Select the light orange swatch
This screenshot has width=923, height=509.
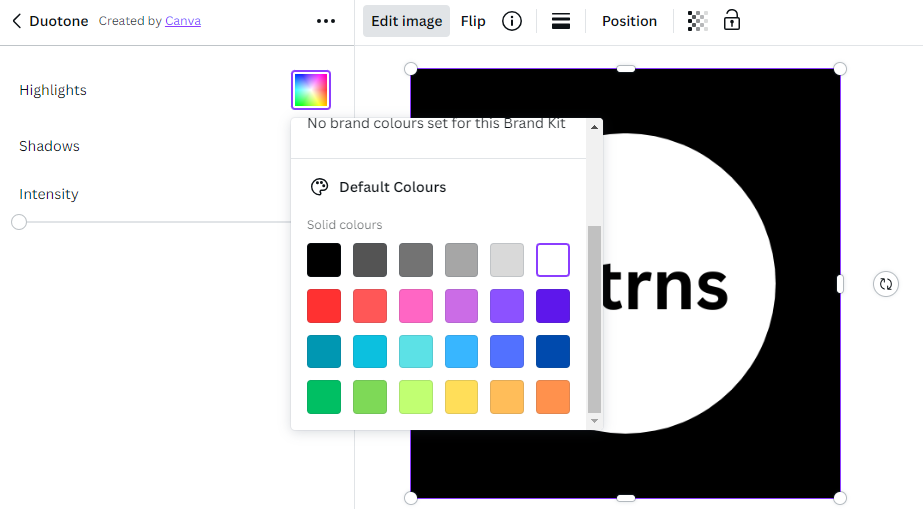(x=507, y=397)
